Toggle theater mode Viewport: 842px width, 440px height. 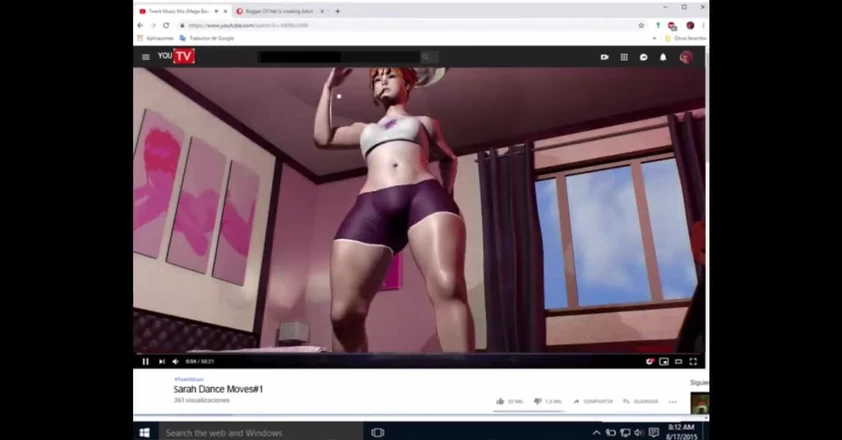[679, 362]
